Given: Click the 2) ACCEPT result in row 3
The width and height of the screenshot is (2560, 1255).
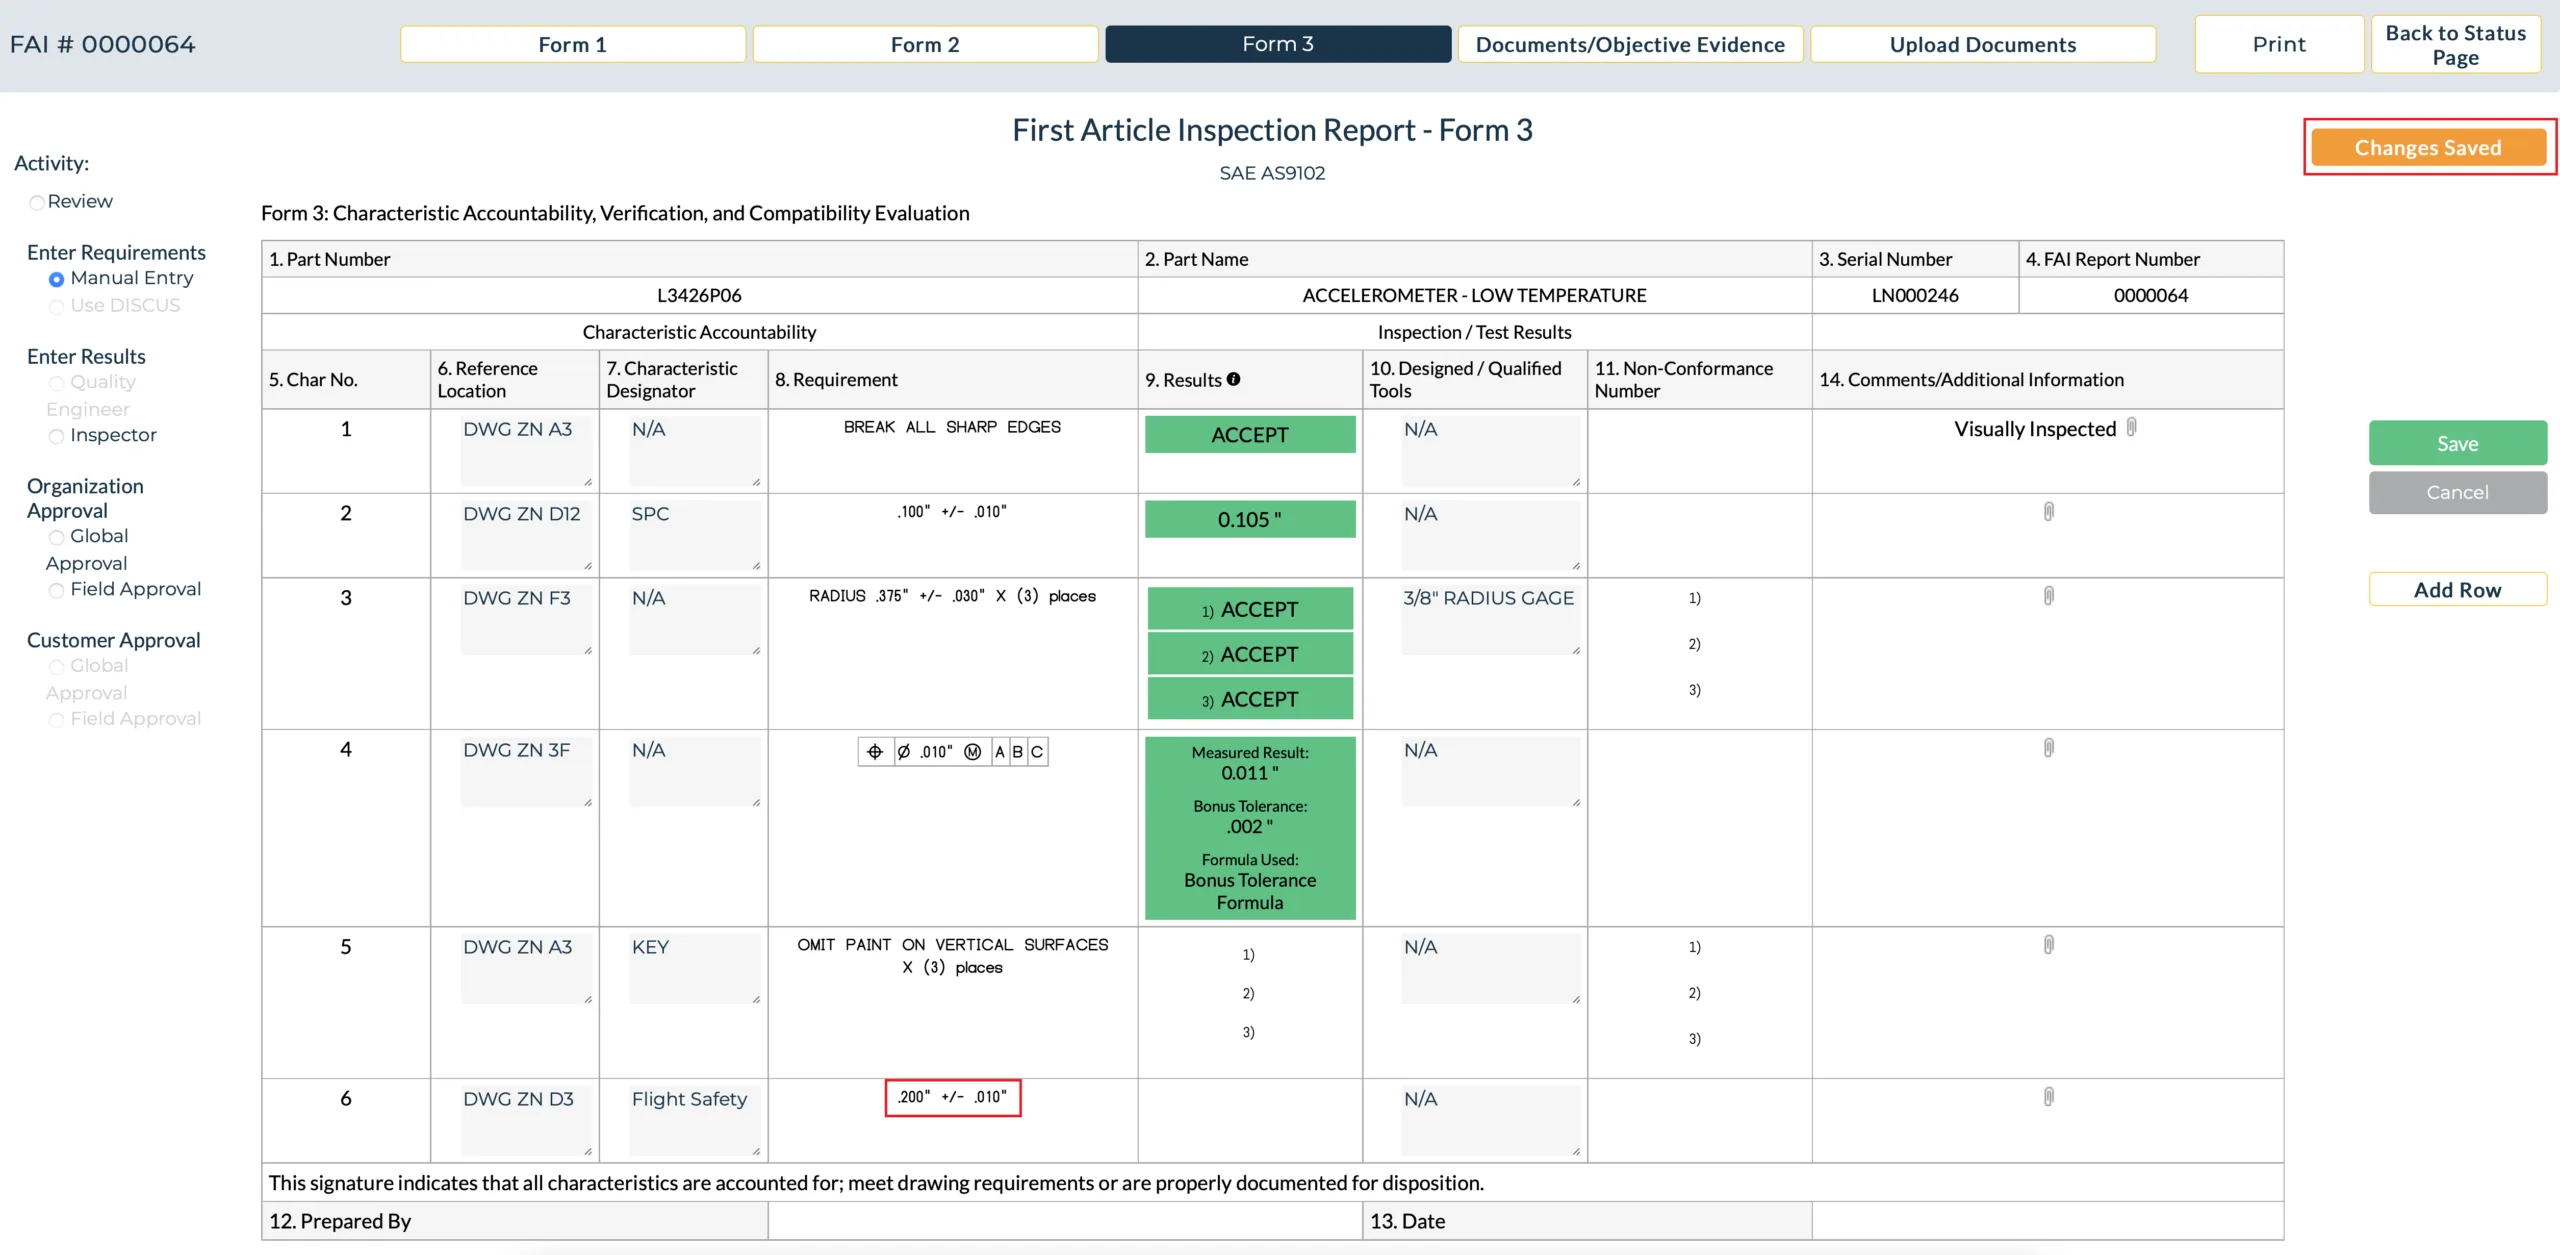Looking at the screenshot, I should (1250, 654).
